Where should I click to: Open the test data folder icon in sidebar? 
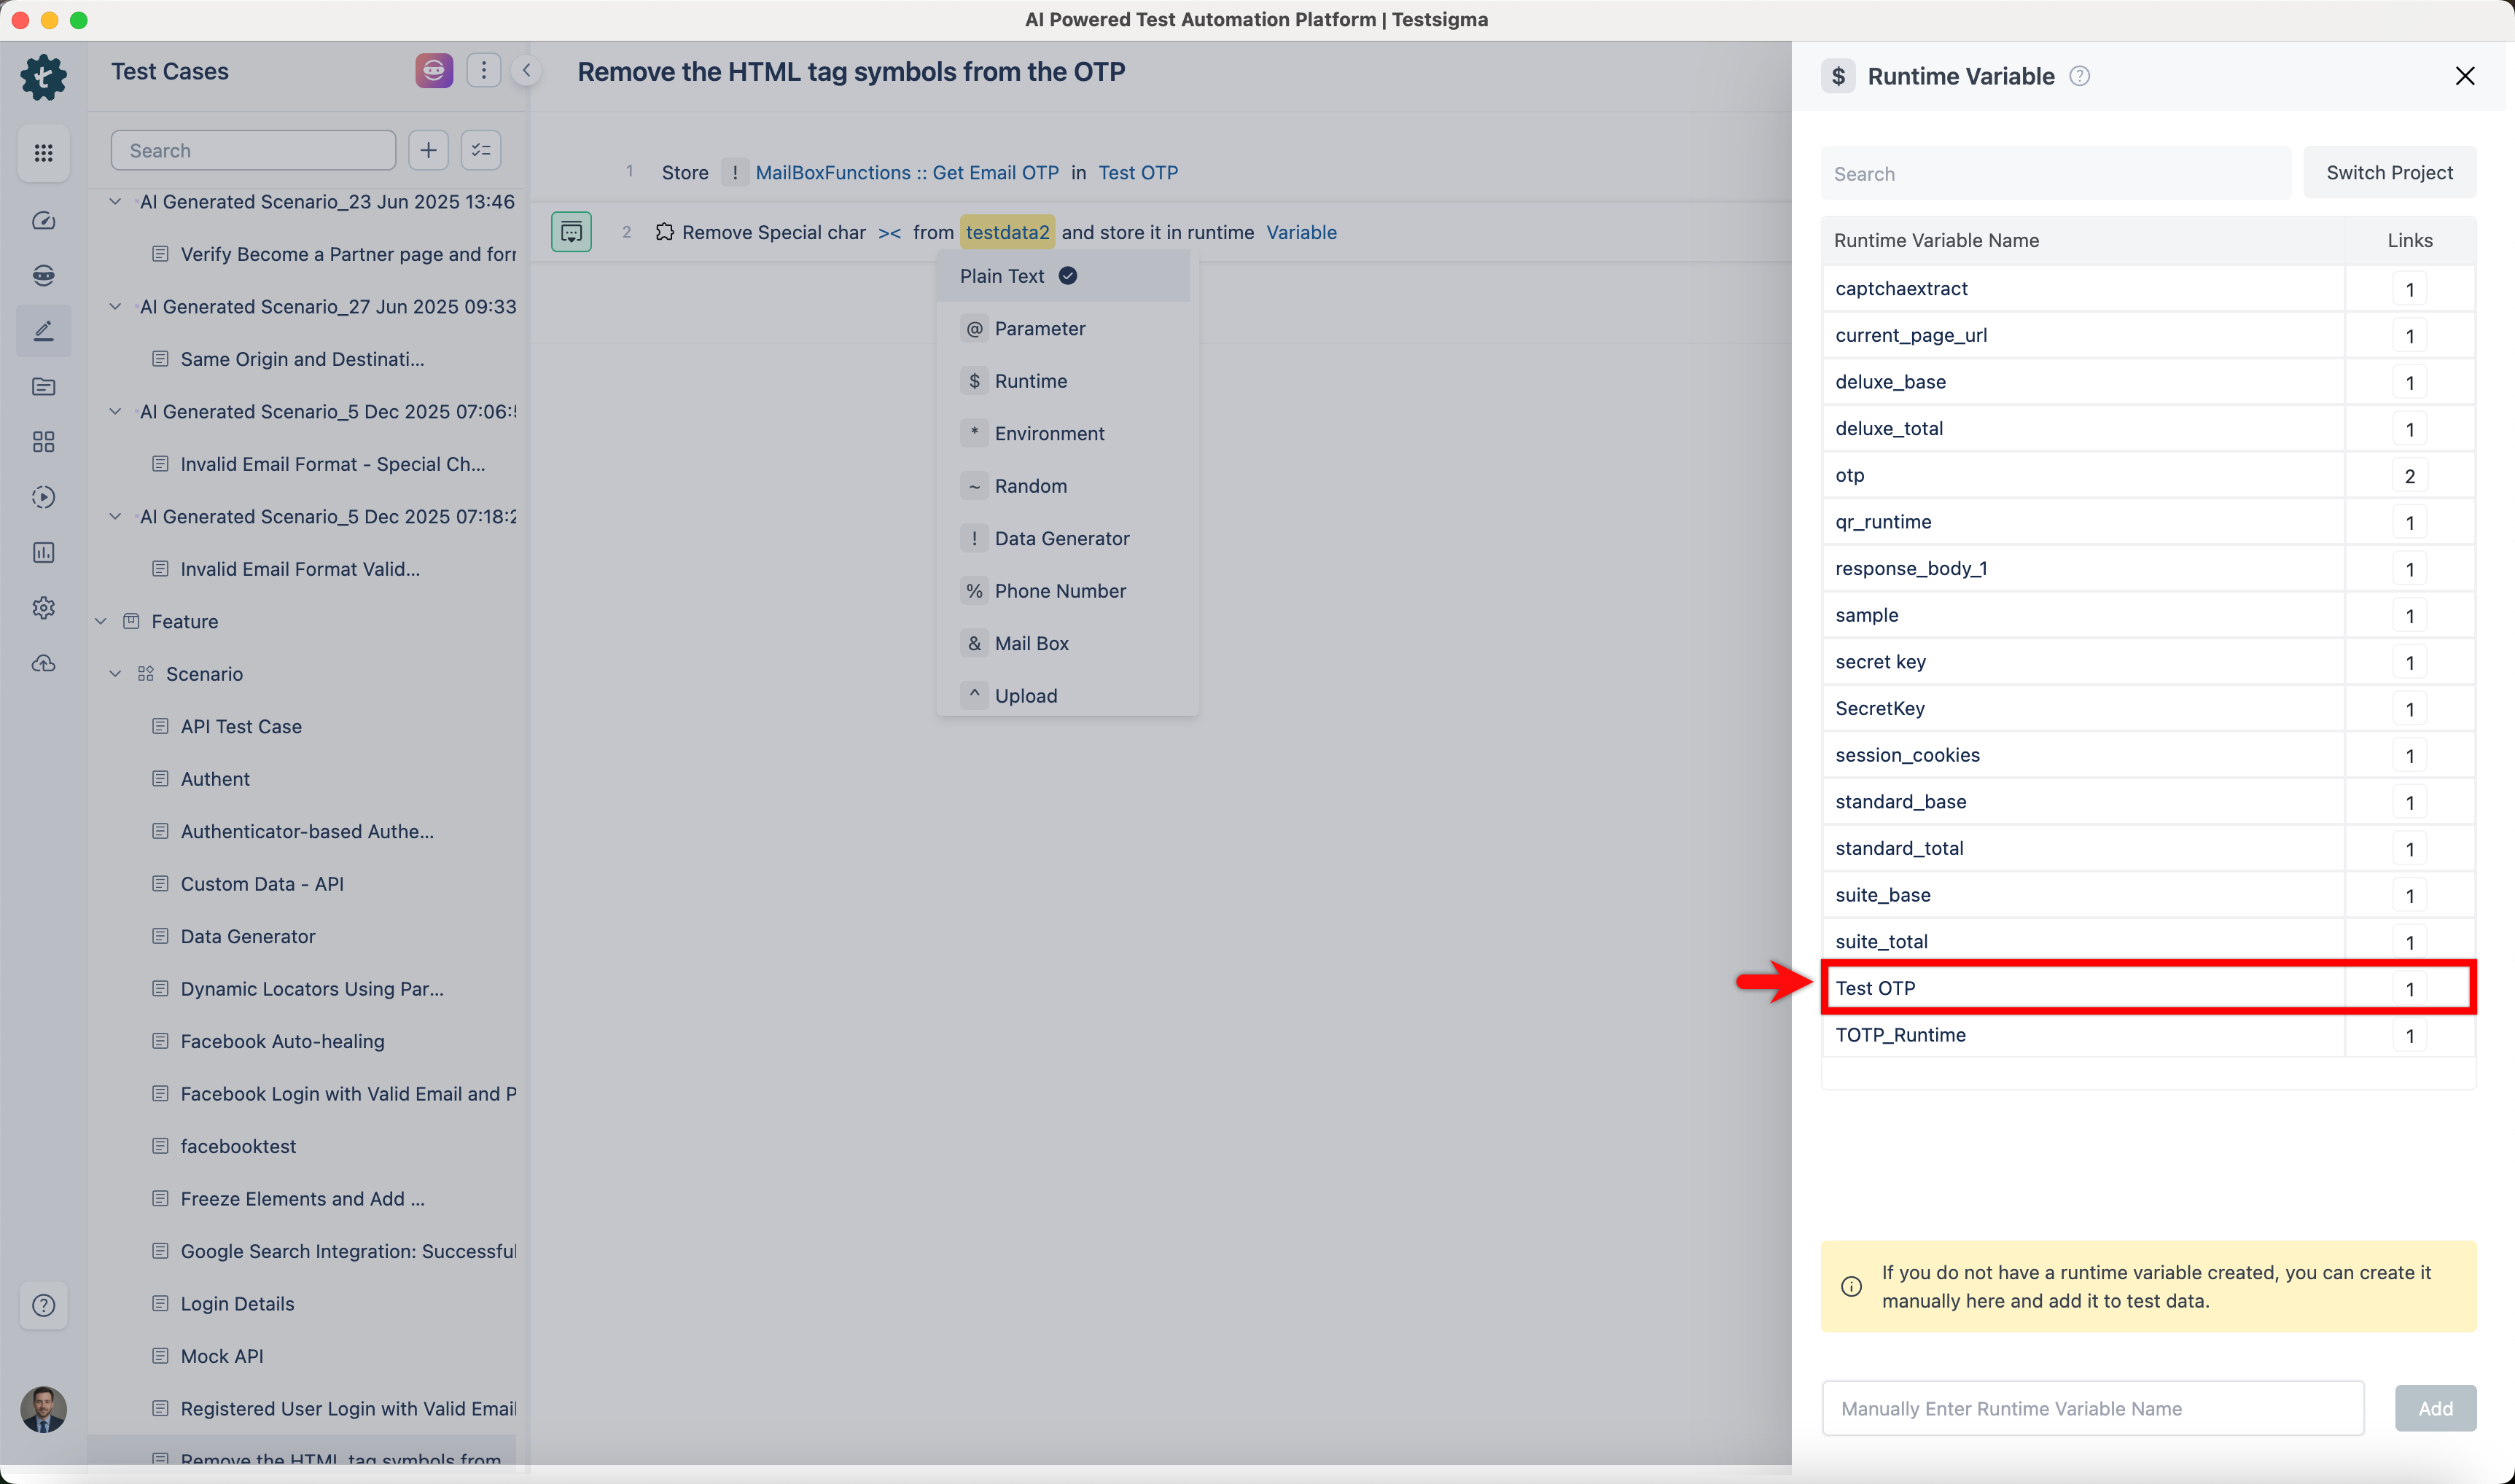[x=43, y=387]
